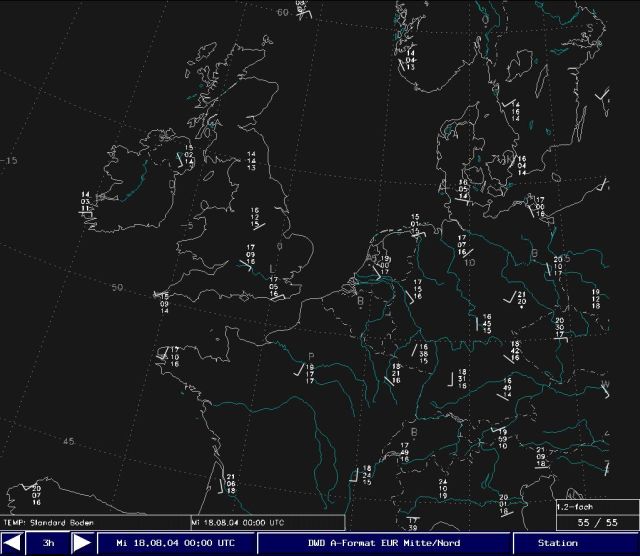Viewport: 640px width, 556px height.
Task: Click the date field in the bottom navigation bar
Action: tap(177, 543)
